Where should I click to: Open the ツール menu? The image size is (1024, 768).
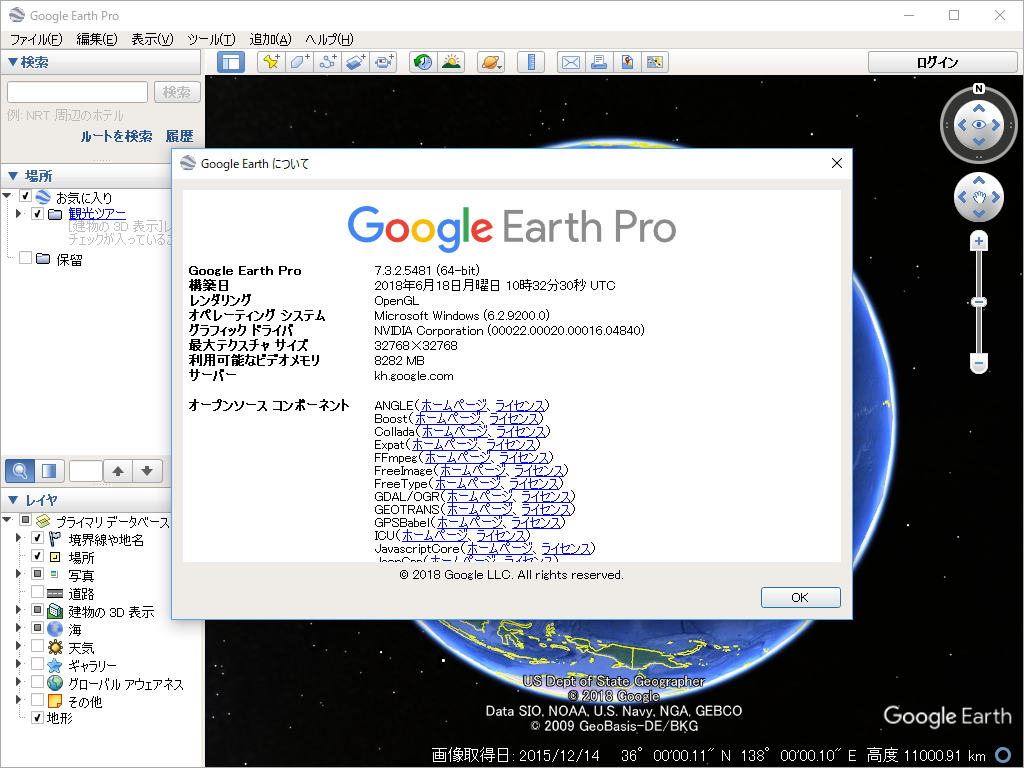tap(211, 39)
